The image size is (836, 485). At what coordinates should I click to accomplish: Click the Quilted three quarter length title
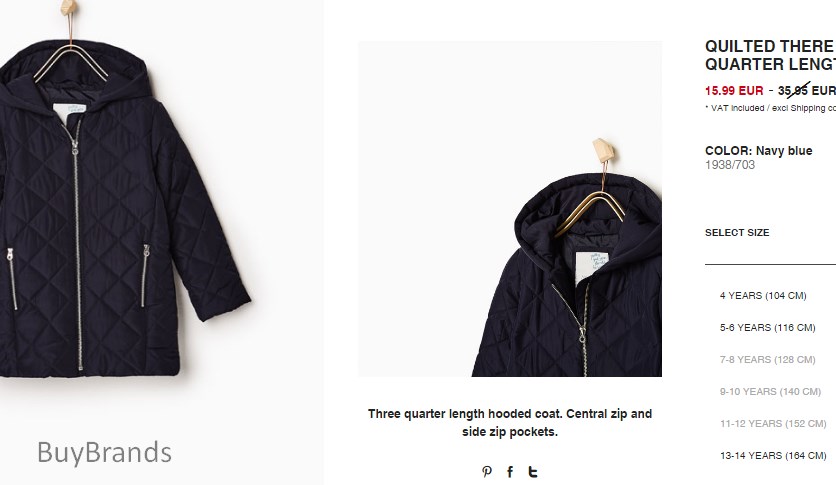coord(770,55)
